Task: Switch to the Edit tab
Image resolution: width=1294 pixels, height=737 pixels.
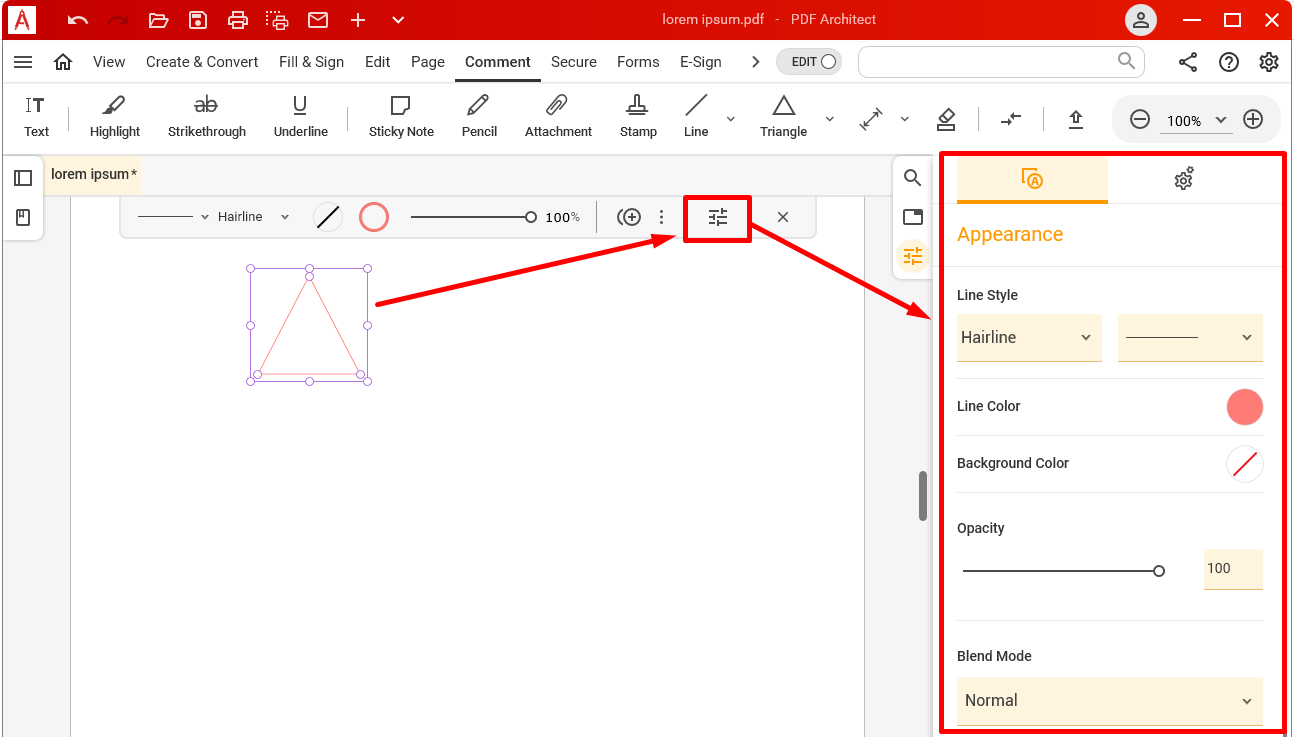Action: point(378,62)
